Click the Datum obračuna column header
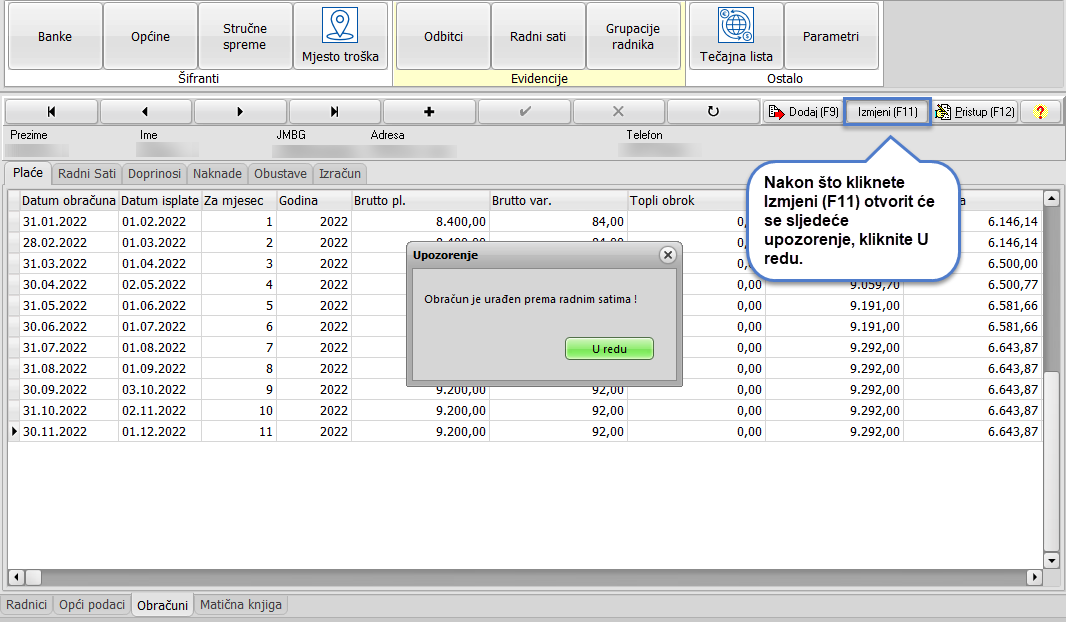 [69, 201]
